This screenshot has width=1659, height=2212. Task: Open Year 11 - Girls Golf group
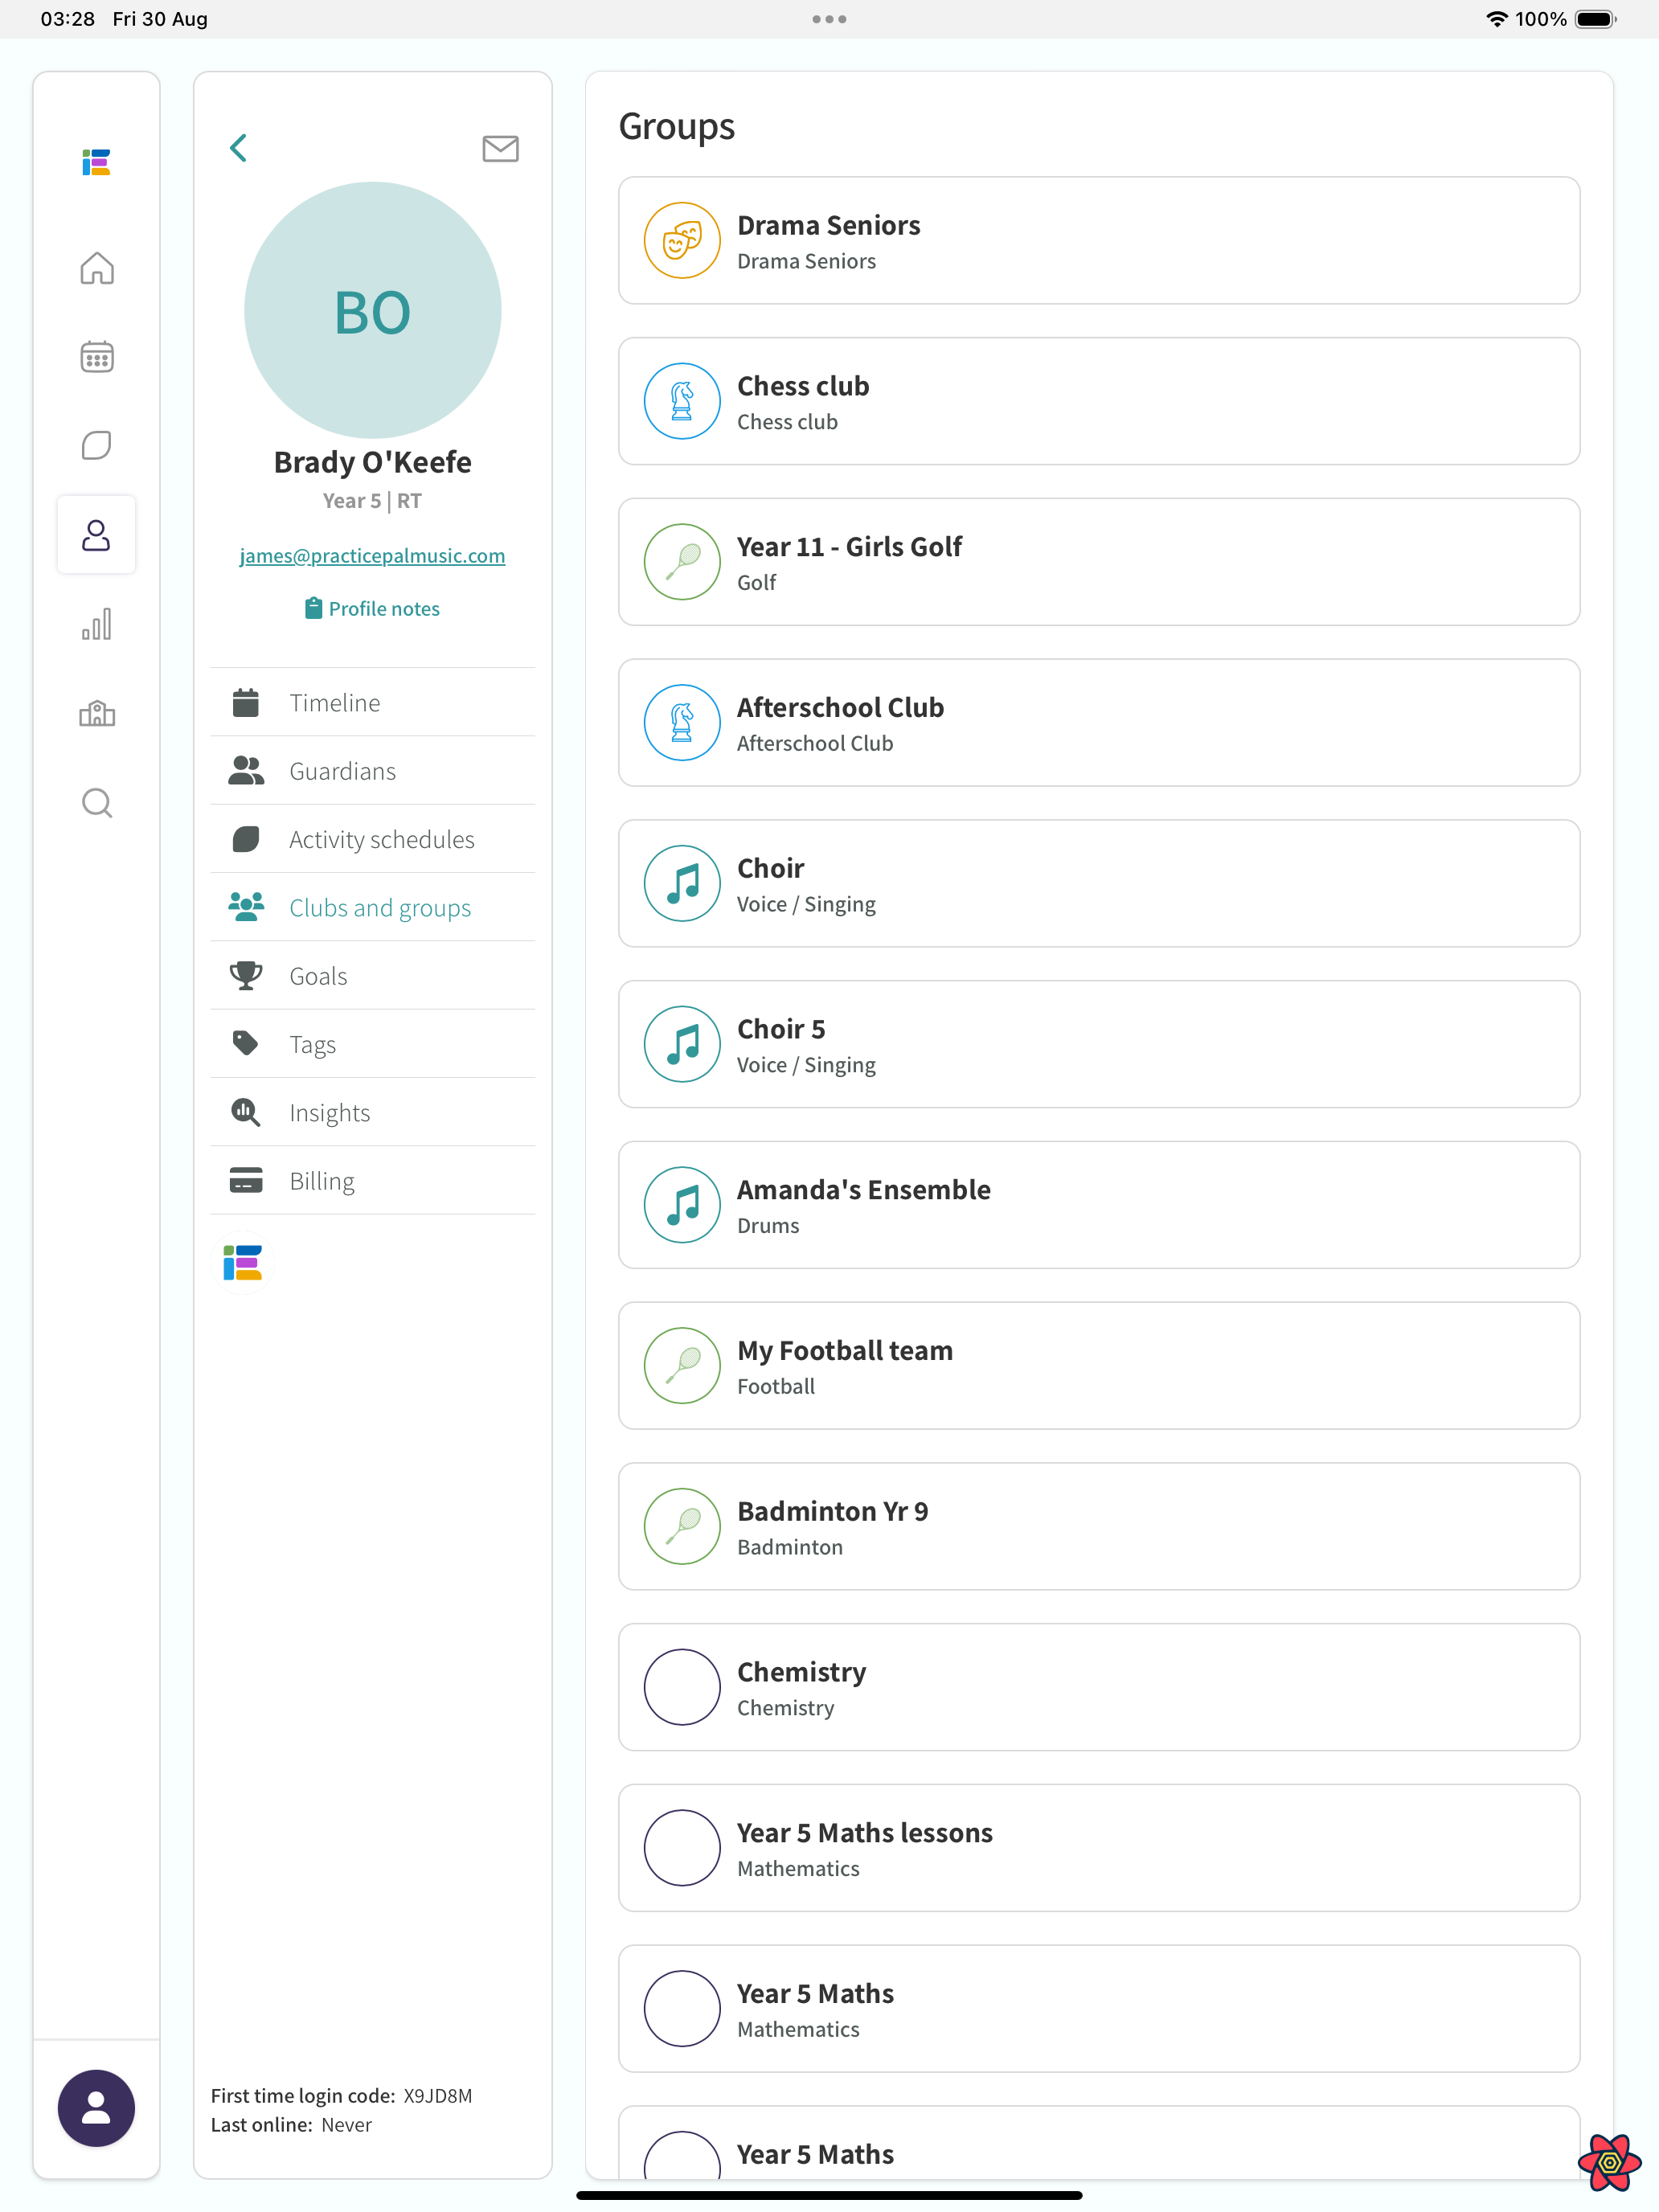[1099, 562]
